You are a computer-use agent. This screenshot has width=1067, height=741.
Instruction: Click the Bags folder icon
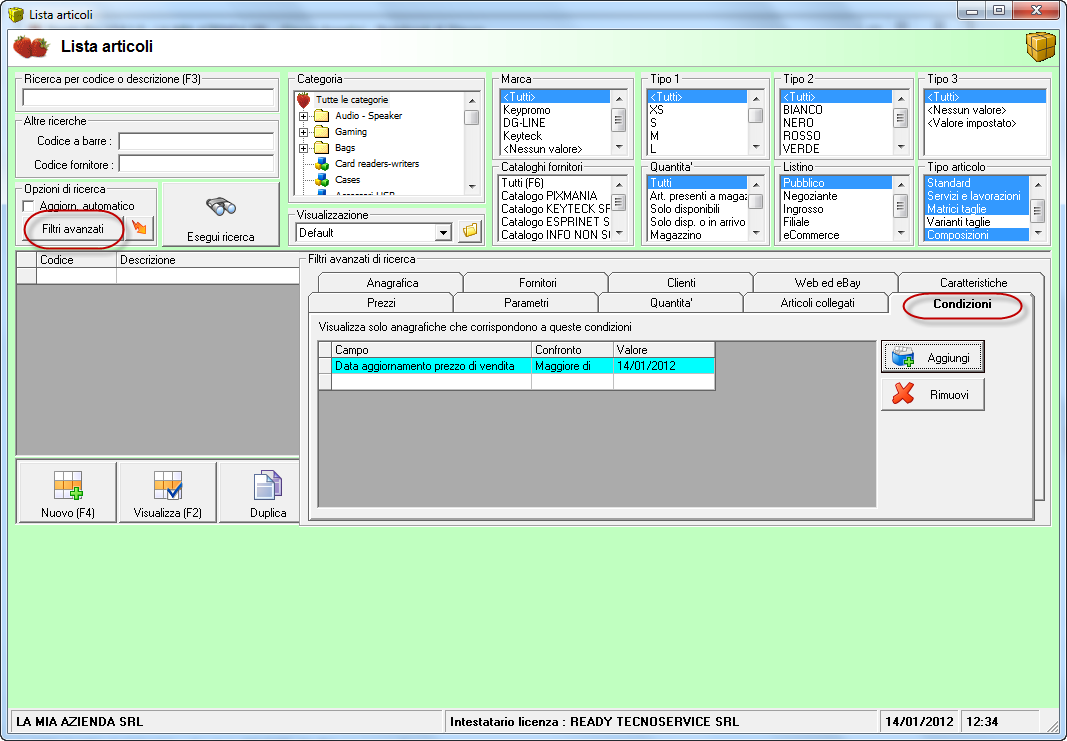point(322,148)
